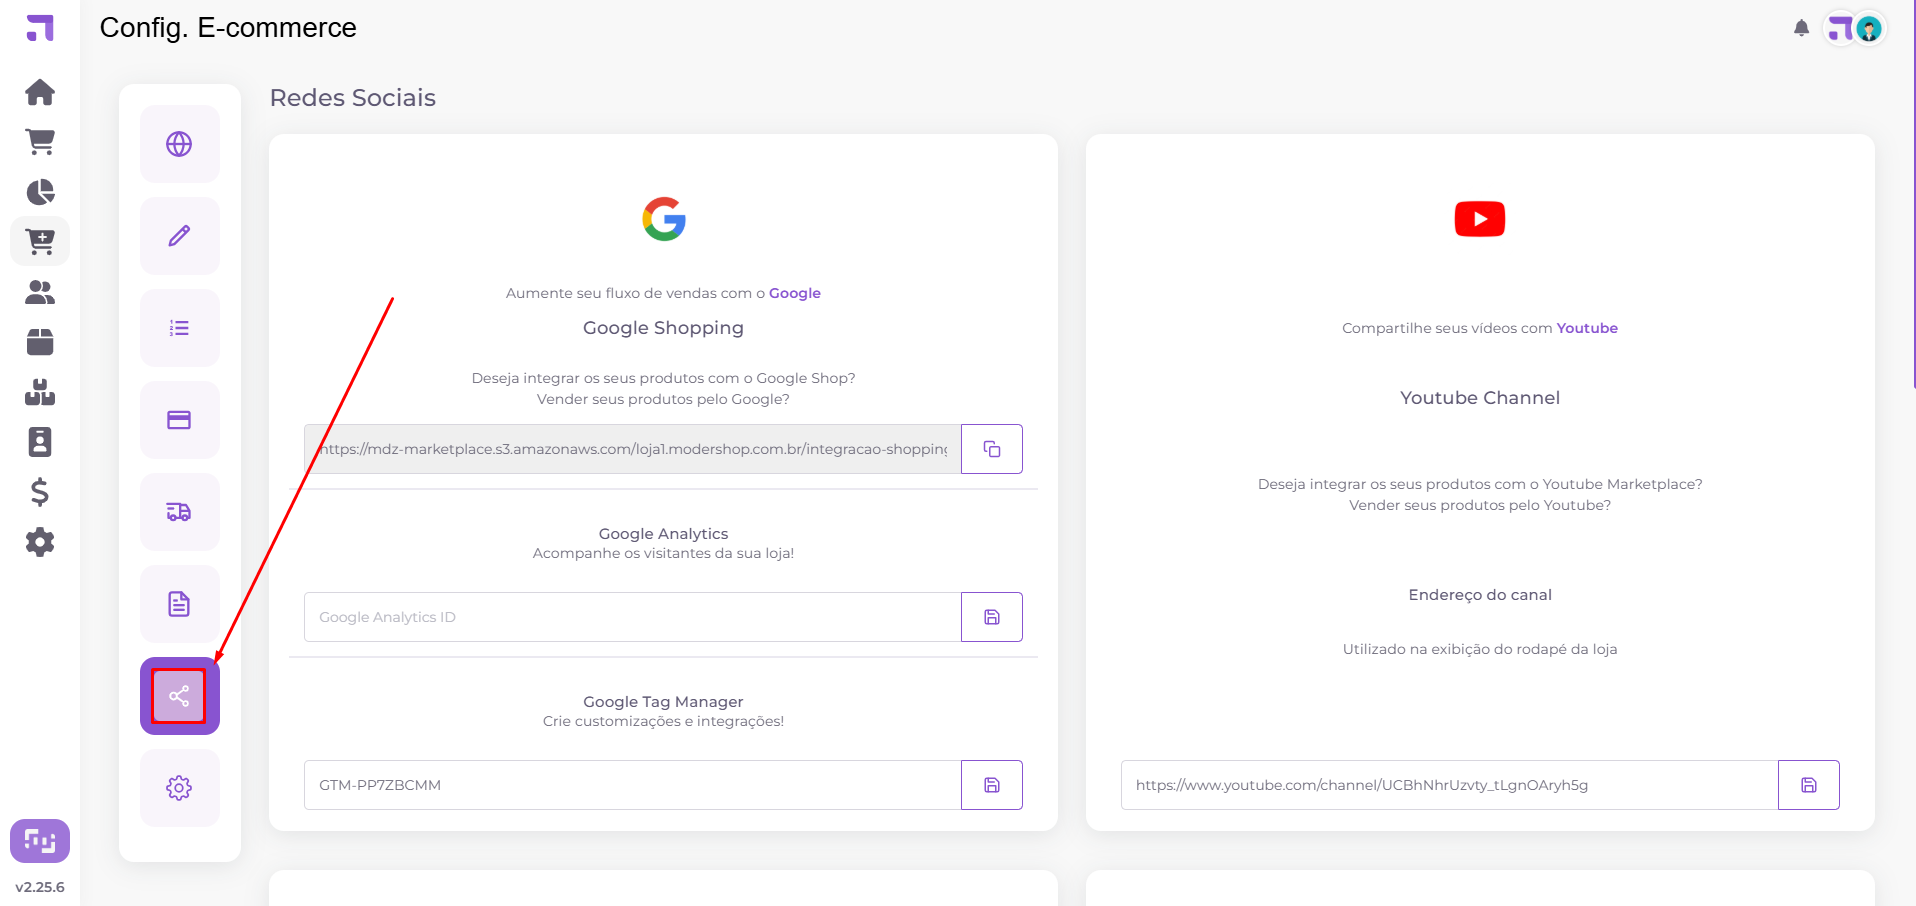Click the Youtube link text

click(x=1587, y=328)
